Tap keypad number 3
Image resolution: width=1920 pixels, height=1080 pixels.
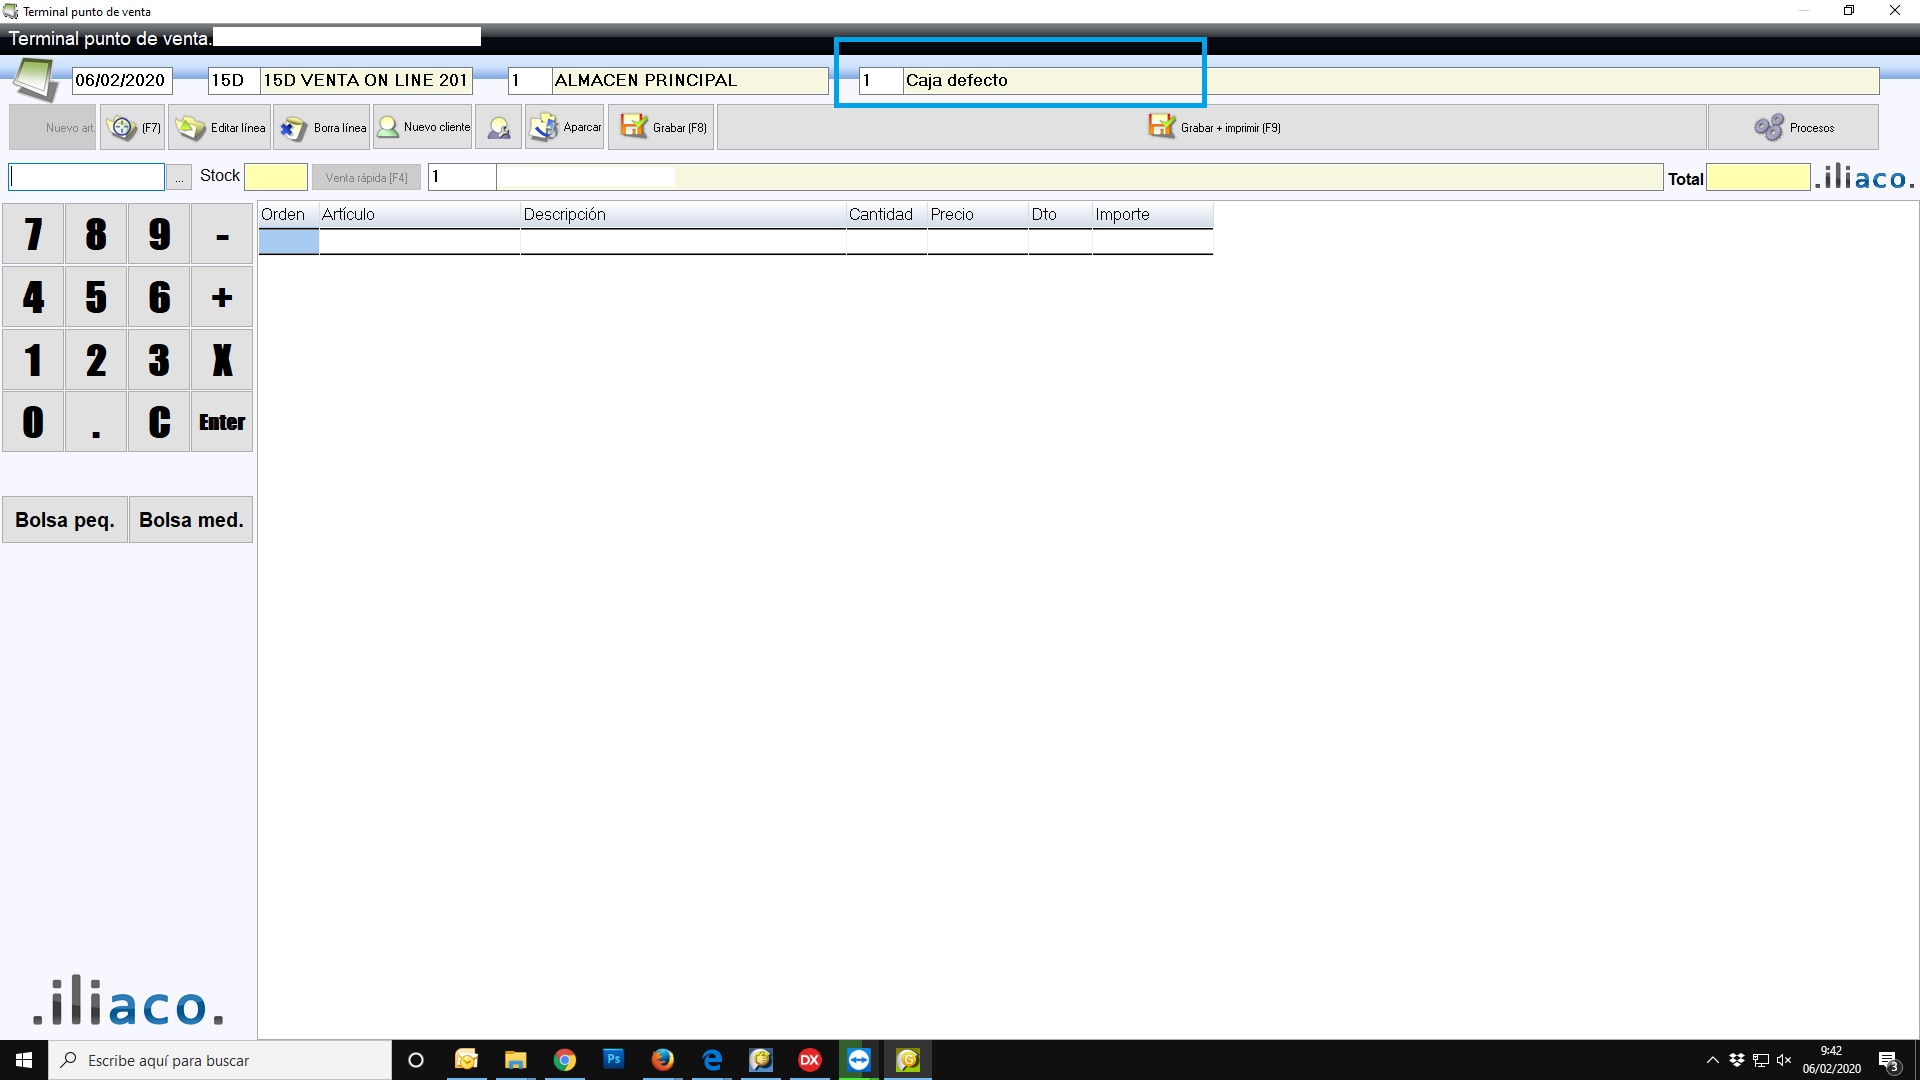coord(159,360)
